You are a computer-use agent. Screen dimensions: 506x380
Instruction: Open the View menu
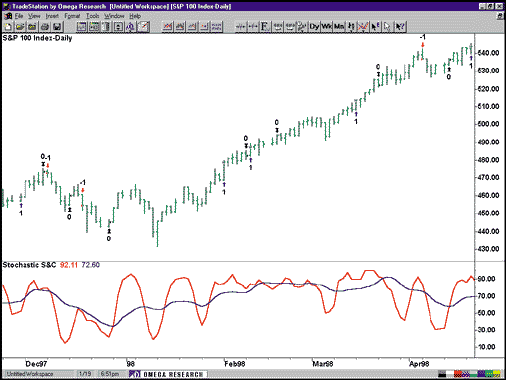(x=34, y=16)
